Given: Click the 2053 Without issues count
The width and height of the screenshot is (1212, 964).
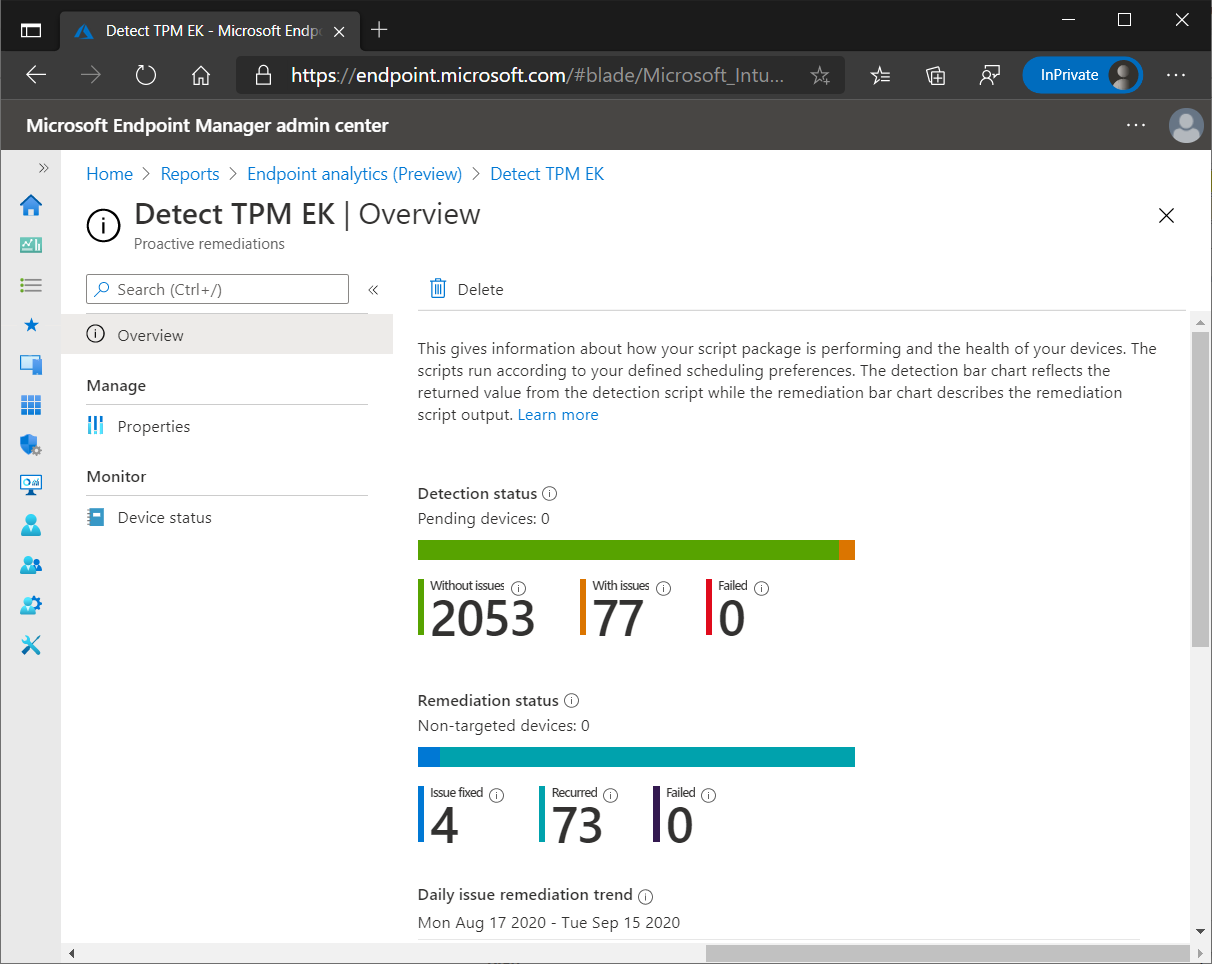Looking at the screenshot, I should pyautogui.click(x=483, y=618).
